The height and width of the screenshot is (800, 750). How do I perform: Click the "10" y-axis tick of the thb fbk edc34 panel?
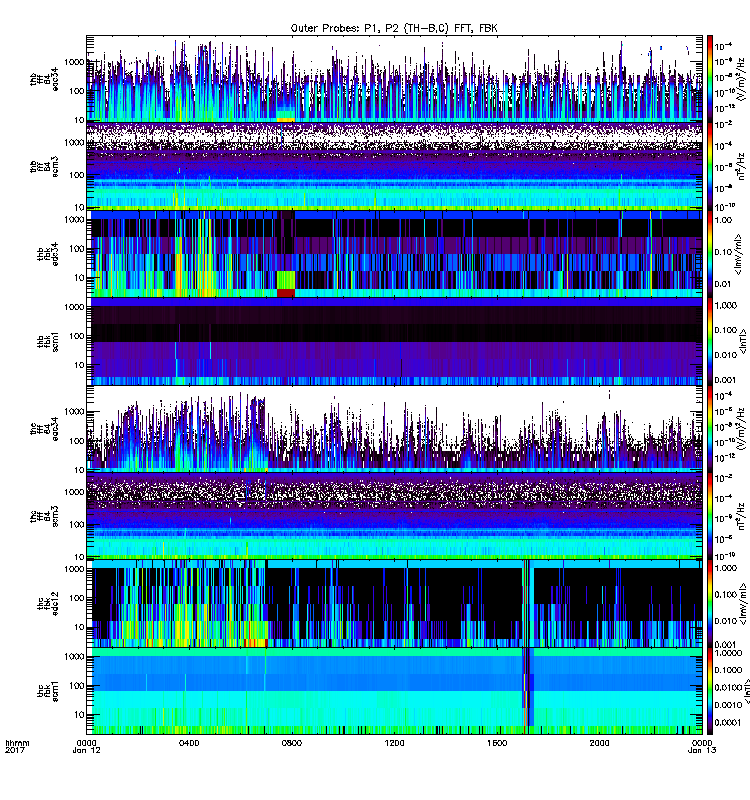[x=80, y=278]
